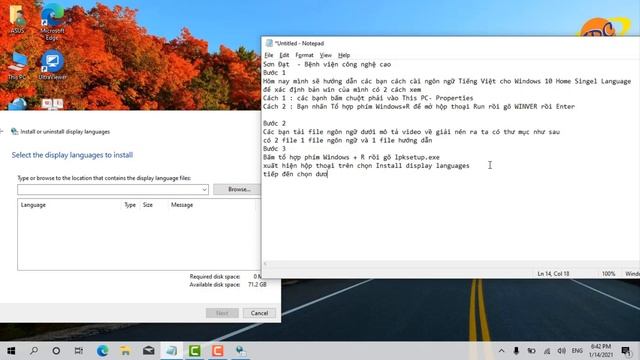Open green Camtasia icon in taskbar
640x360 pixels.
tap(194, 351)
